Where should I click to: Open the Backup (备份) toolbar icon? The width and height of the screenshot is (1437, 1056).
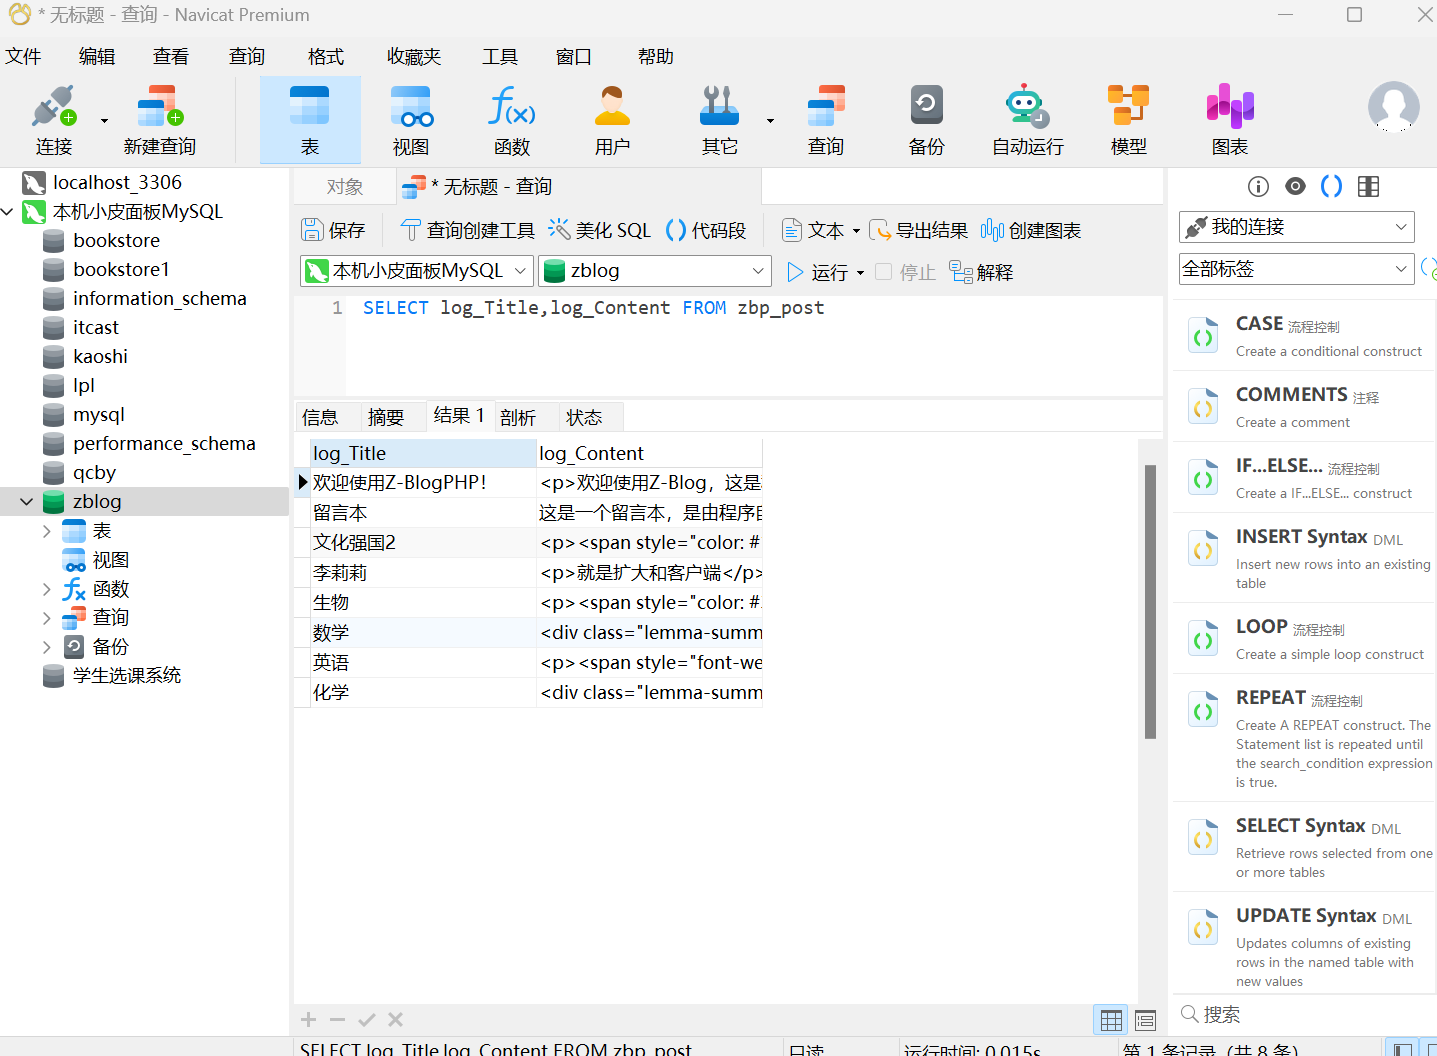927,120
